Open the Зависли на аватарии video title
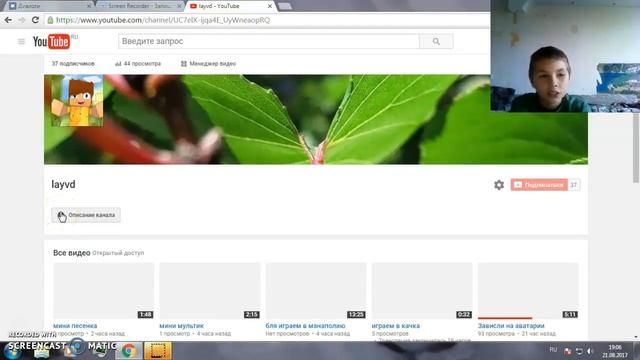This screenshot has height=360, width=640. (511, 326)
